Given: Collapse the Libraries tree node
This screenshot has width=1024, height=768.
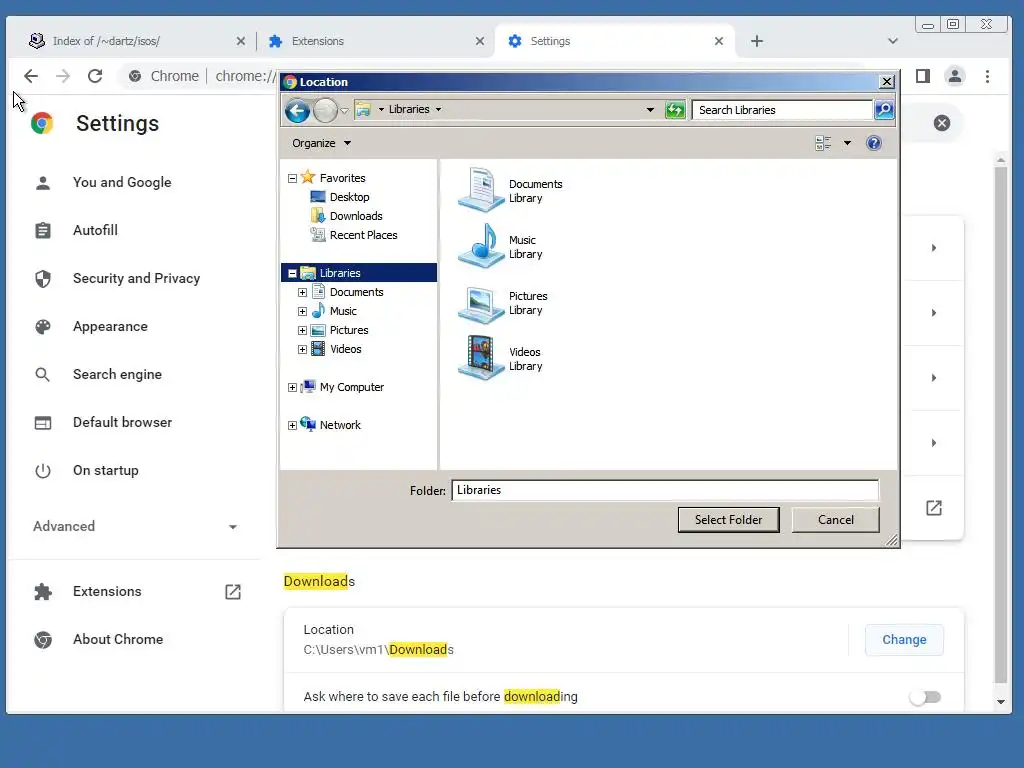Looking at the screenshot, I should pyautogui.click(x=293, y=273).
